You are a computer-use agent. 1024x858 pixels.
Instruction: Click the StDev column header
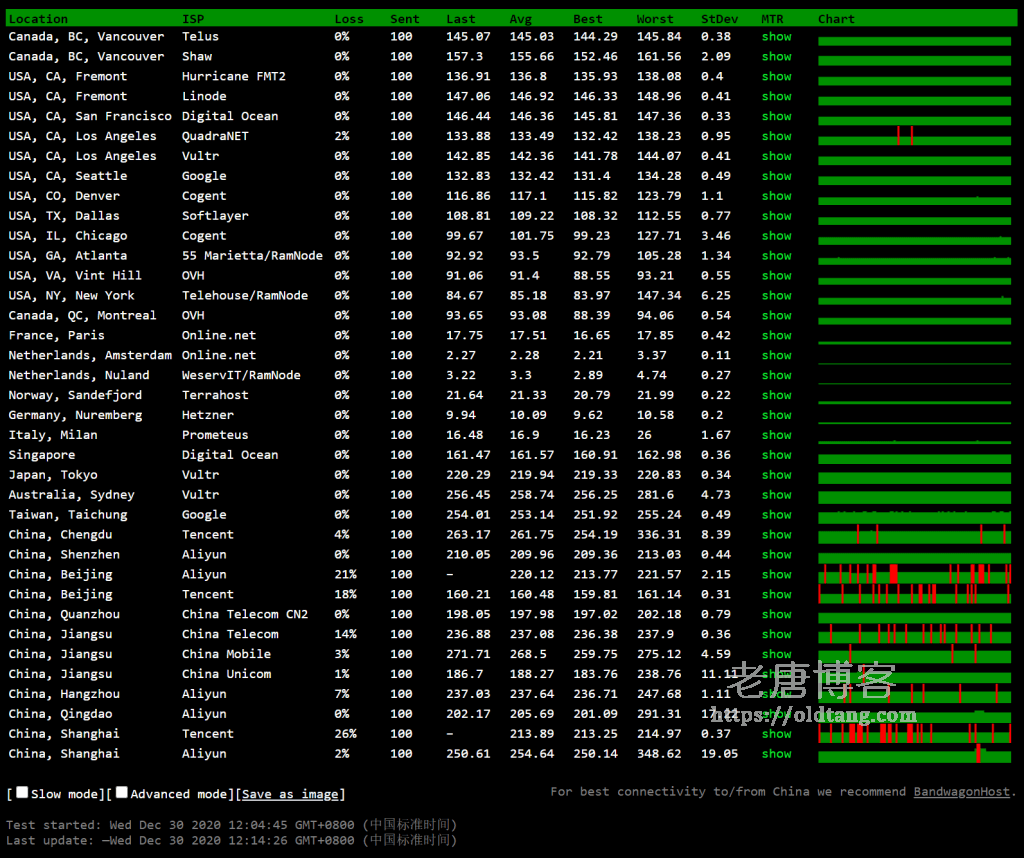(x=719, y=19)
